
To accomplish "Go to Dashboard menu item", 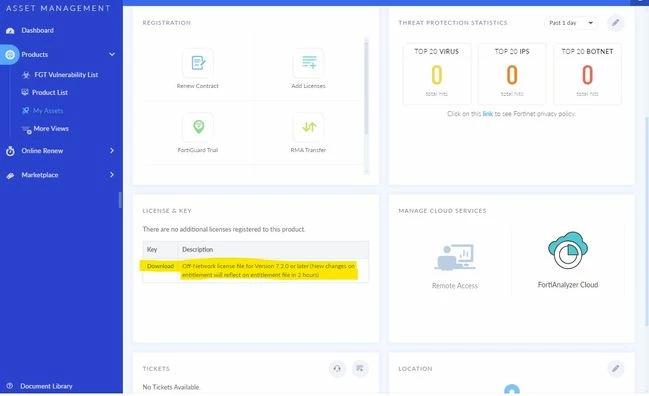I will (37, 30).
